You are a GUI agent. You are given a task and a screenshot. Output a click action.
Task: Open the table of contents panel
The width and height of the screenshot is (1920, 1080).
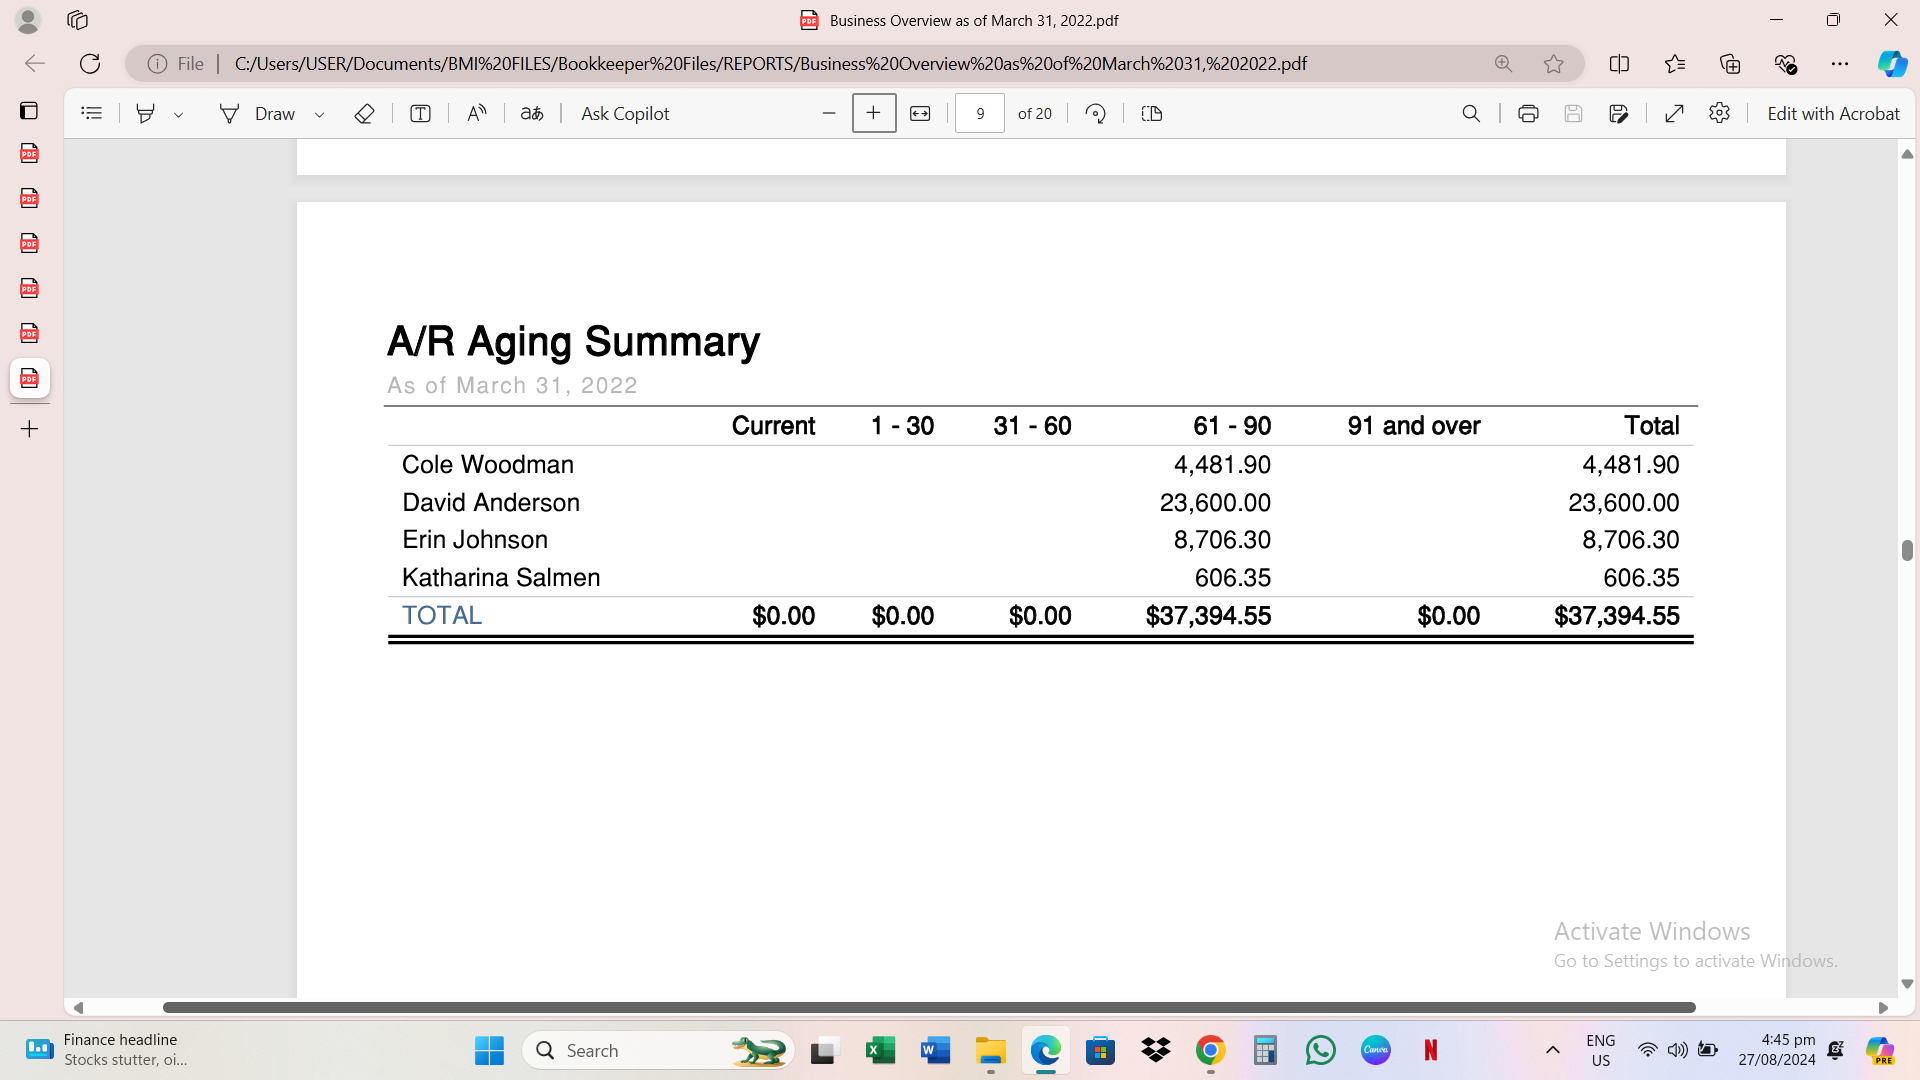pyautogui.click(x=91, y=114)
